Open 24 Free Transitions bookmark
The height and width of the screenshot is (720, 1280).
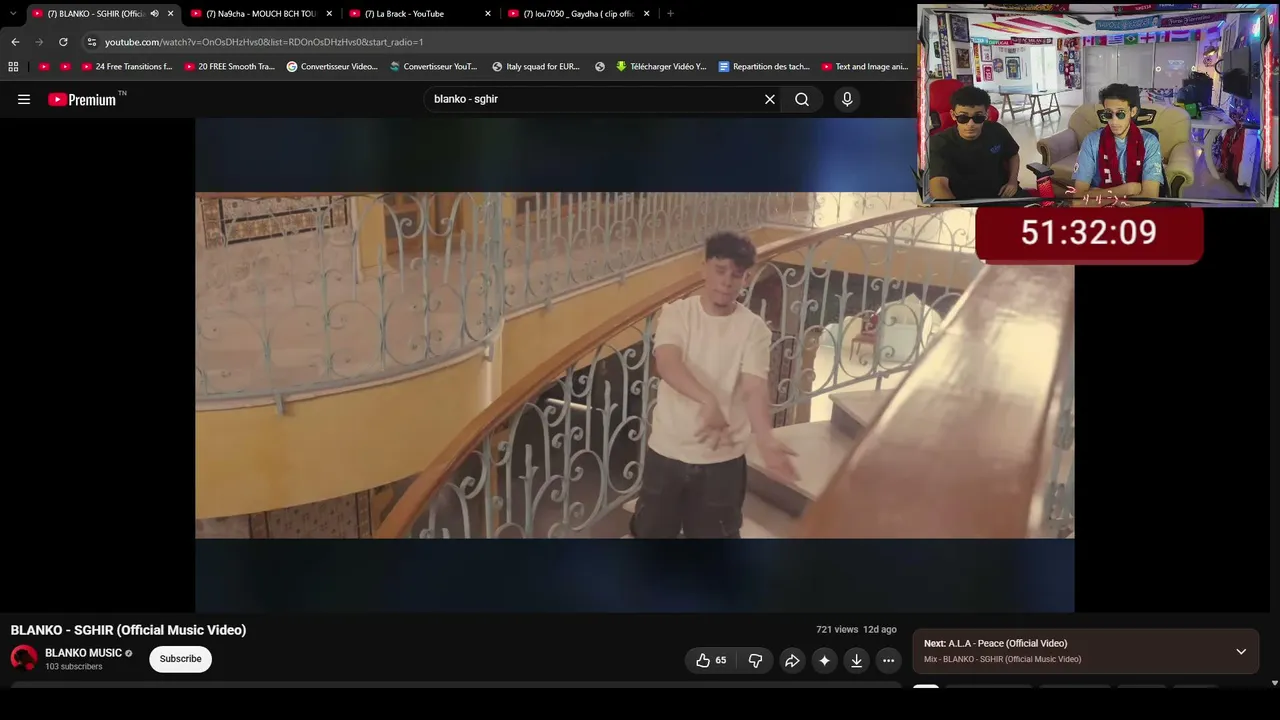click(127, 67)
